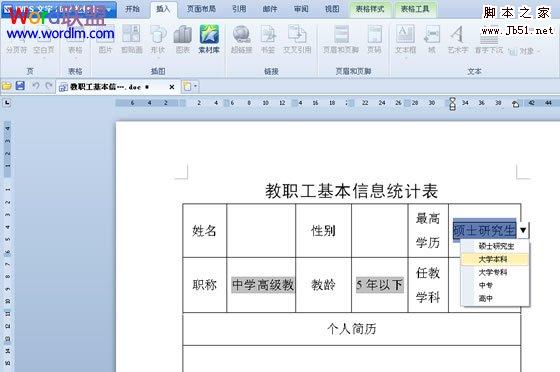This screenshot has width=560, height=372.
Task: Choose 高中 from the dropdown list
Action: [x=495, y=298]
